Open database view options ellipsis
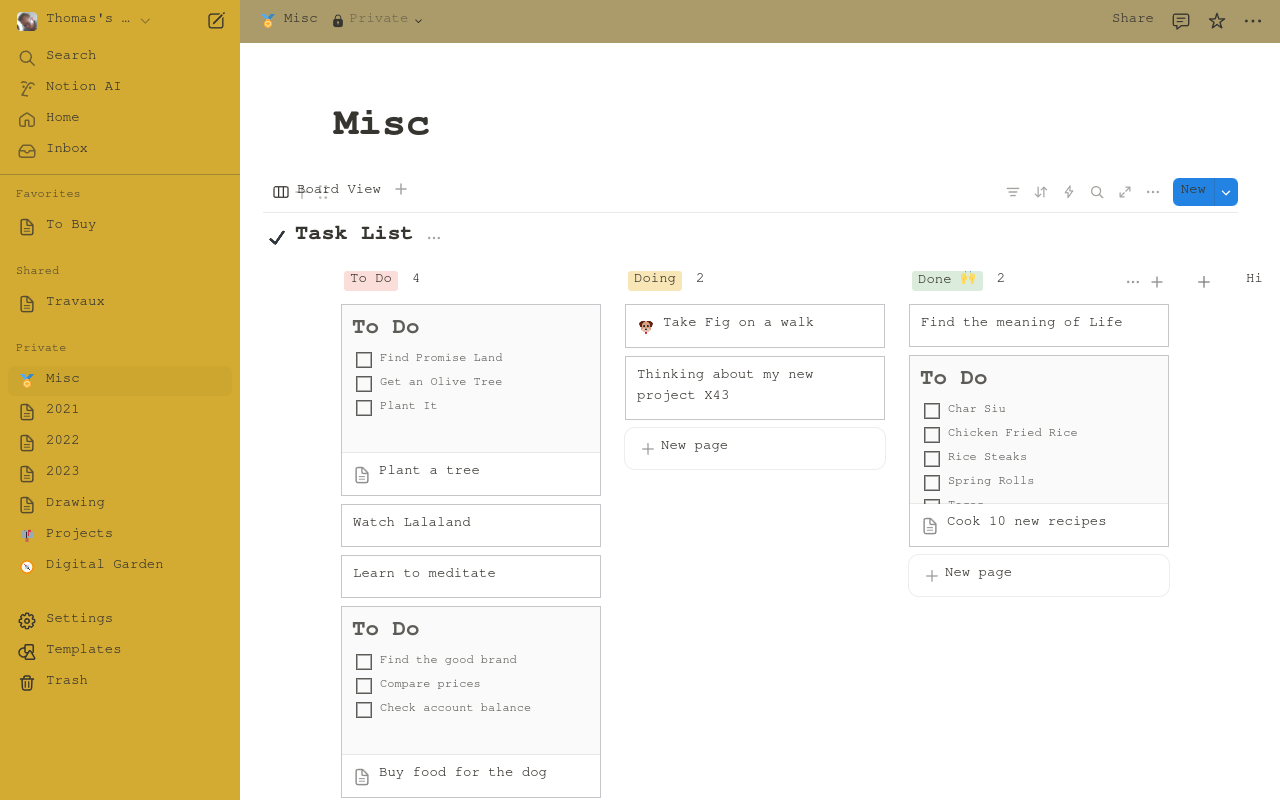The height and width of the screenshot is (800, 1280). (x=1153, y=192)
